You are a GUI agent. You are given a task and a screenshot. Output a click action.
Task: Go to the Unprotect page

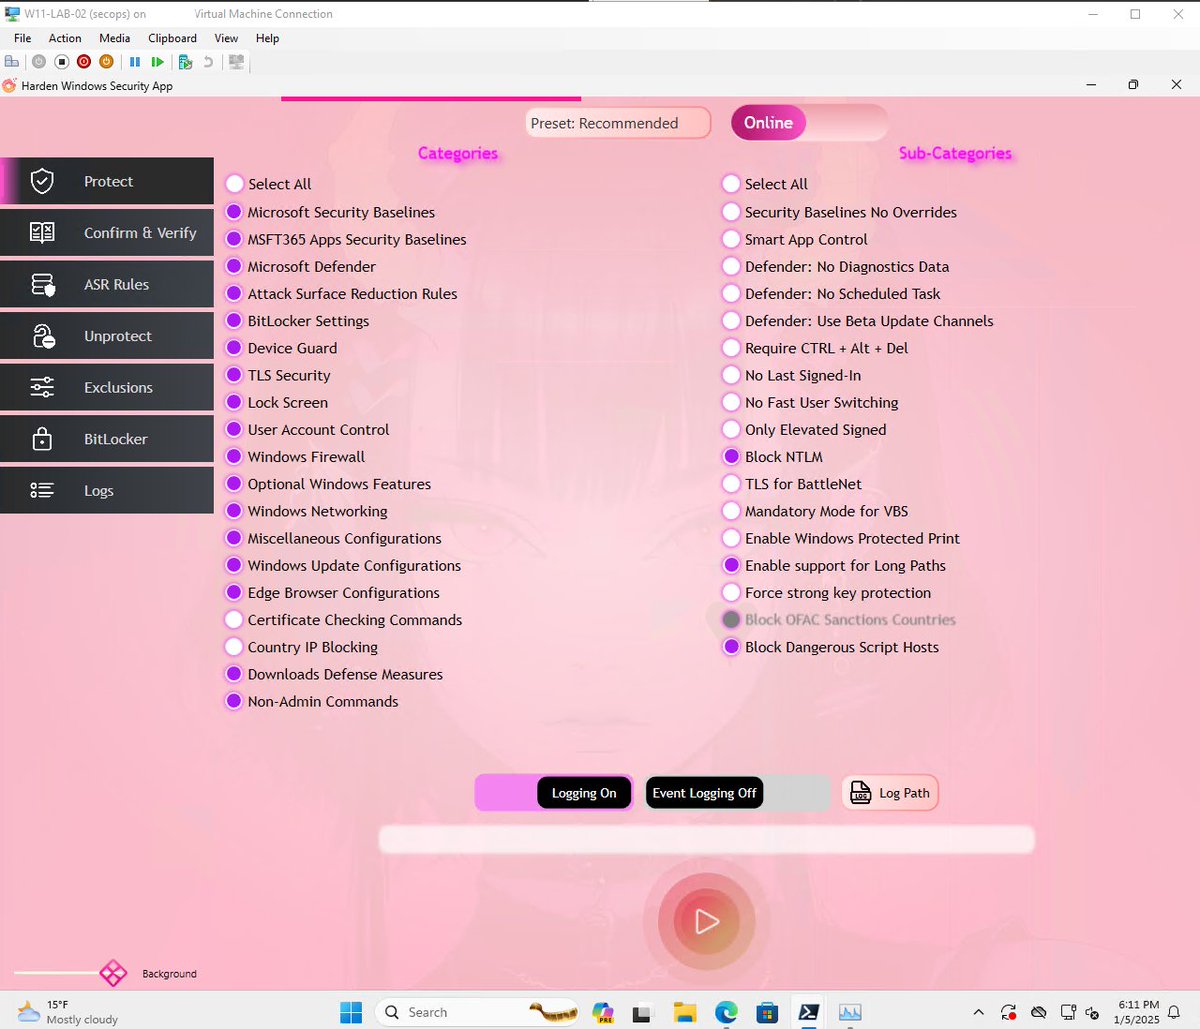(107, 336)
